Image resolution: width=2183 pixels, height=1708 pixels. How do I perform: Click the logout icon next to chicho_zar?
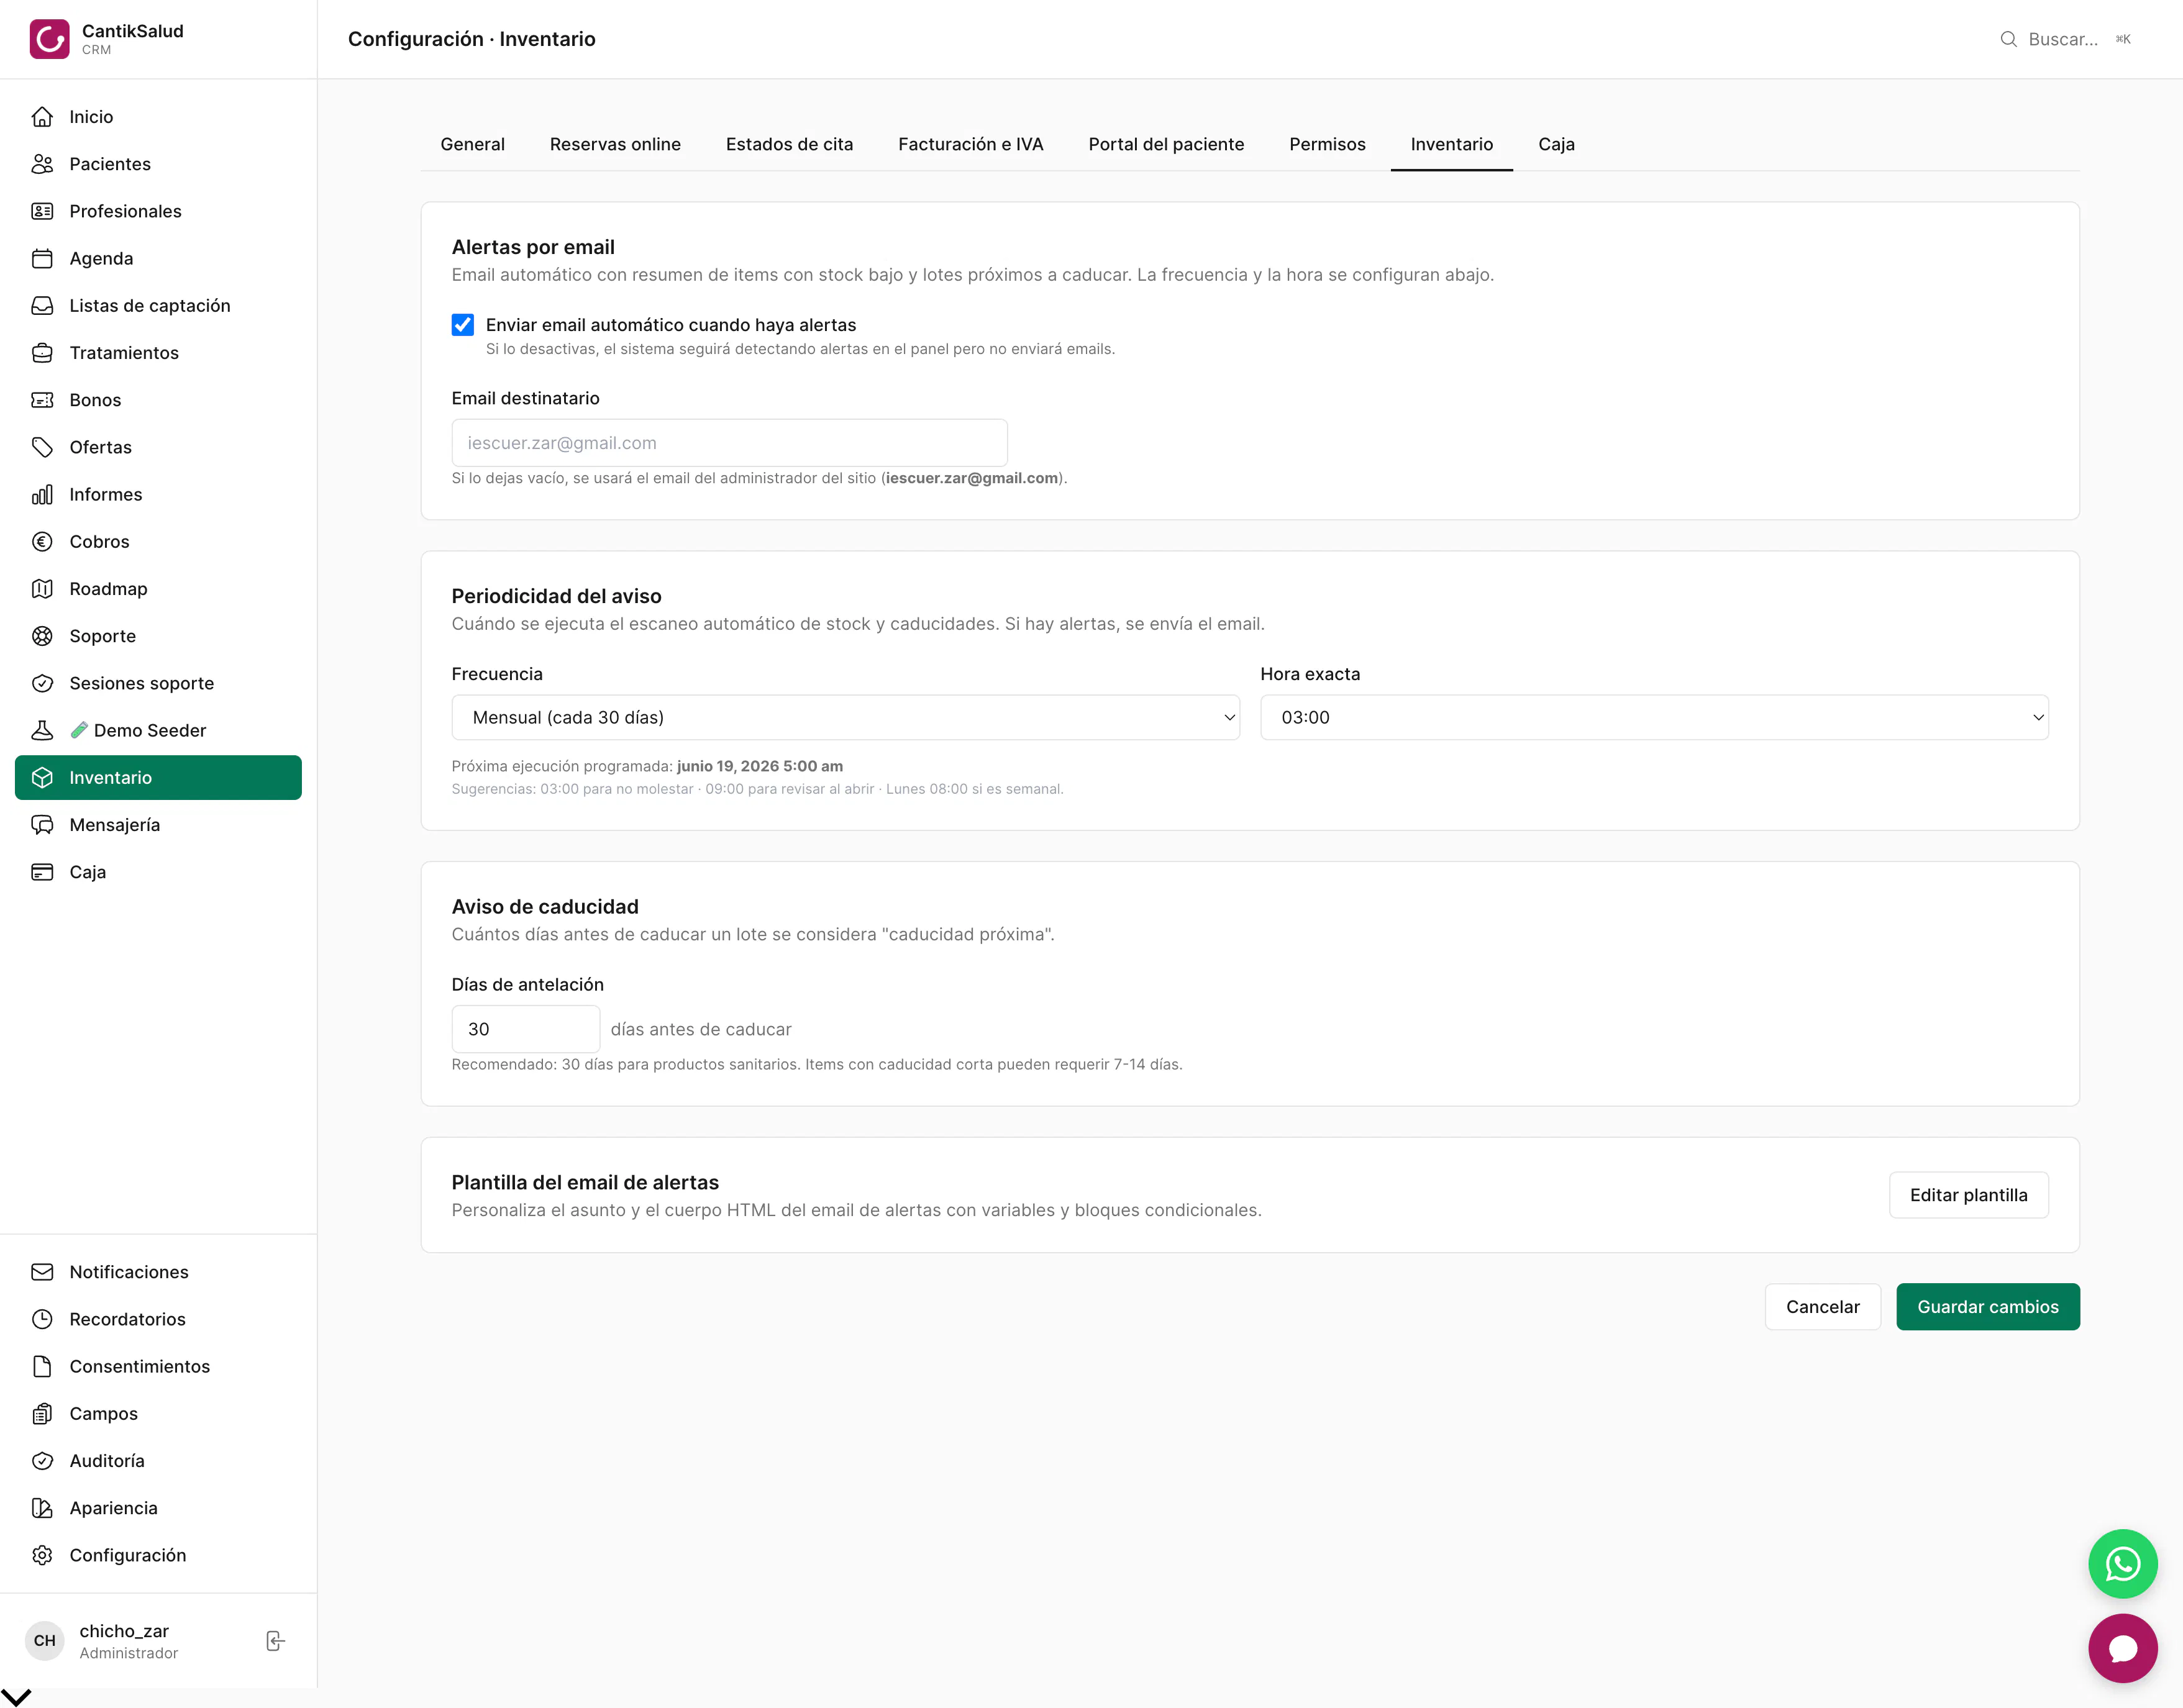pyautogui.click(x=276, y=1641)
